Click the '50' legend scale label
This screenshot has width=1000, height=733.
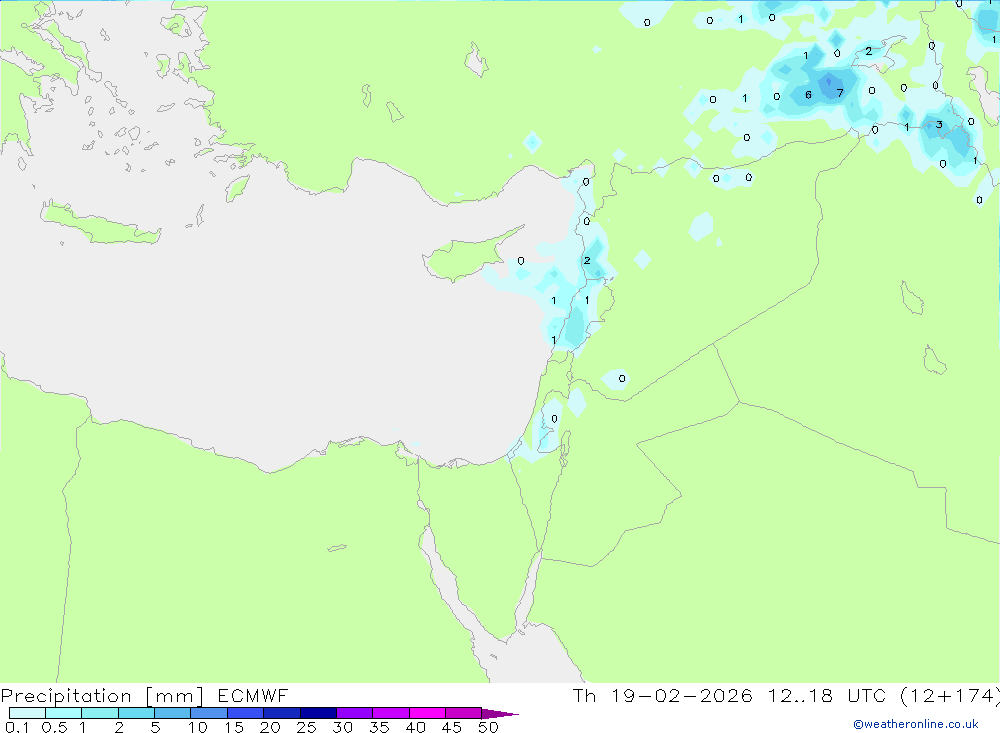[x=488, y=727]
